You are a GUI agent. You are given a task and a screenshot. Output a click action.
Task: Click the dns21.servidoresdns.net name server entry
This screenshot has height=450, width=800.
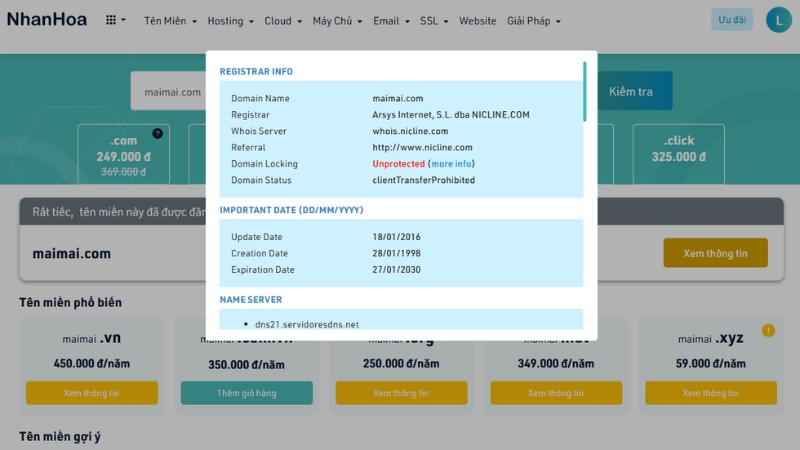click(307, 324)
